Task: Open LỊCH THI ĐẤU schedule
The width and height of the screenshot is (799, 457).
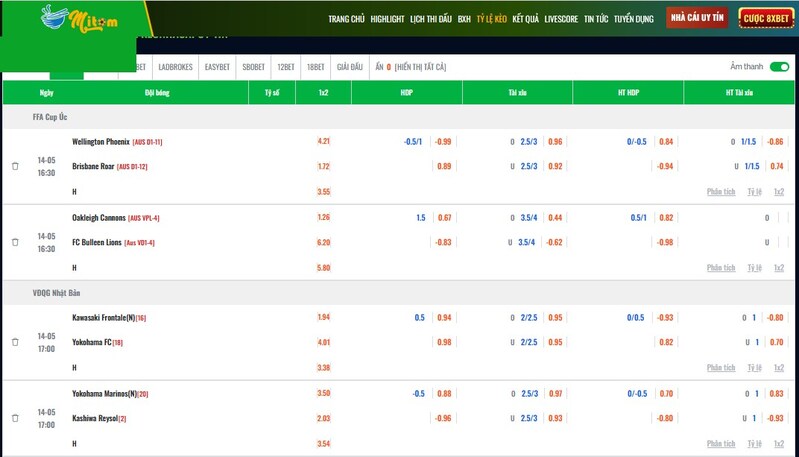Action: coord(431,19)
